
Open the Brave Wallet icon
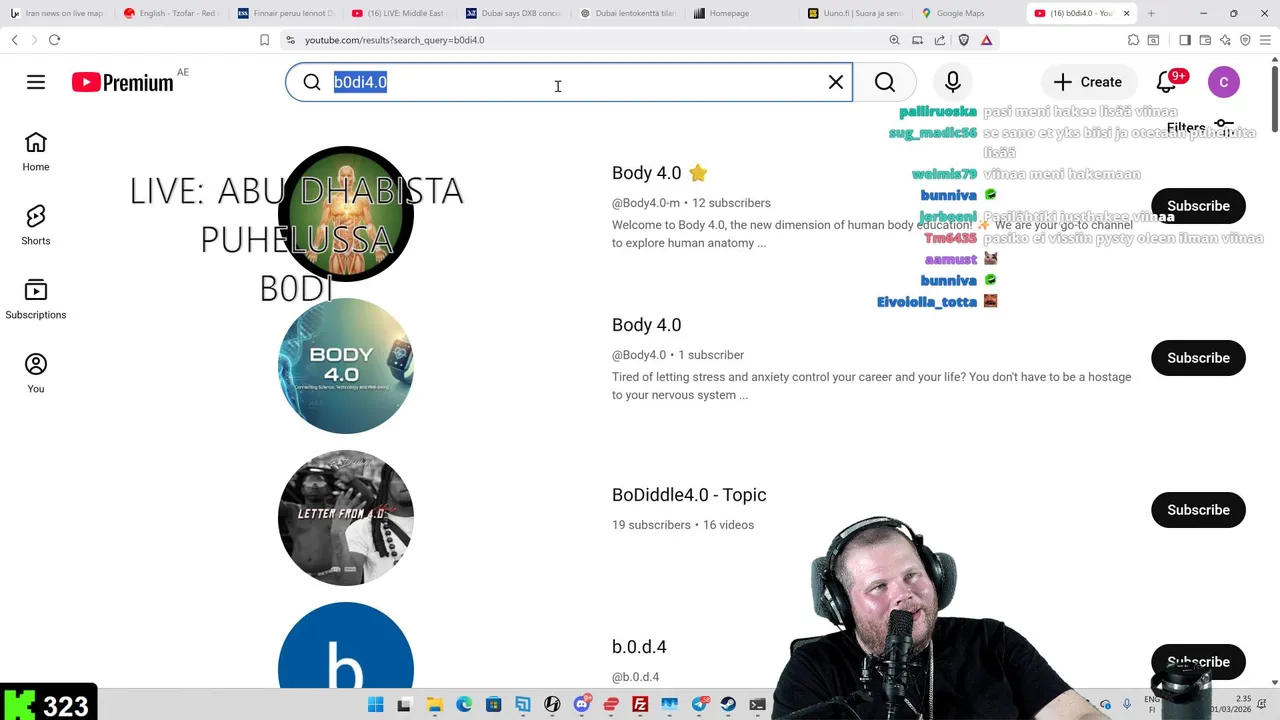tap(1205, 40)
